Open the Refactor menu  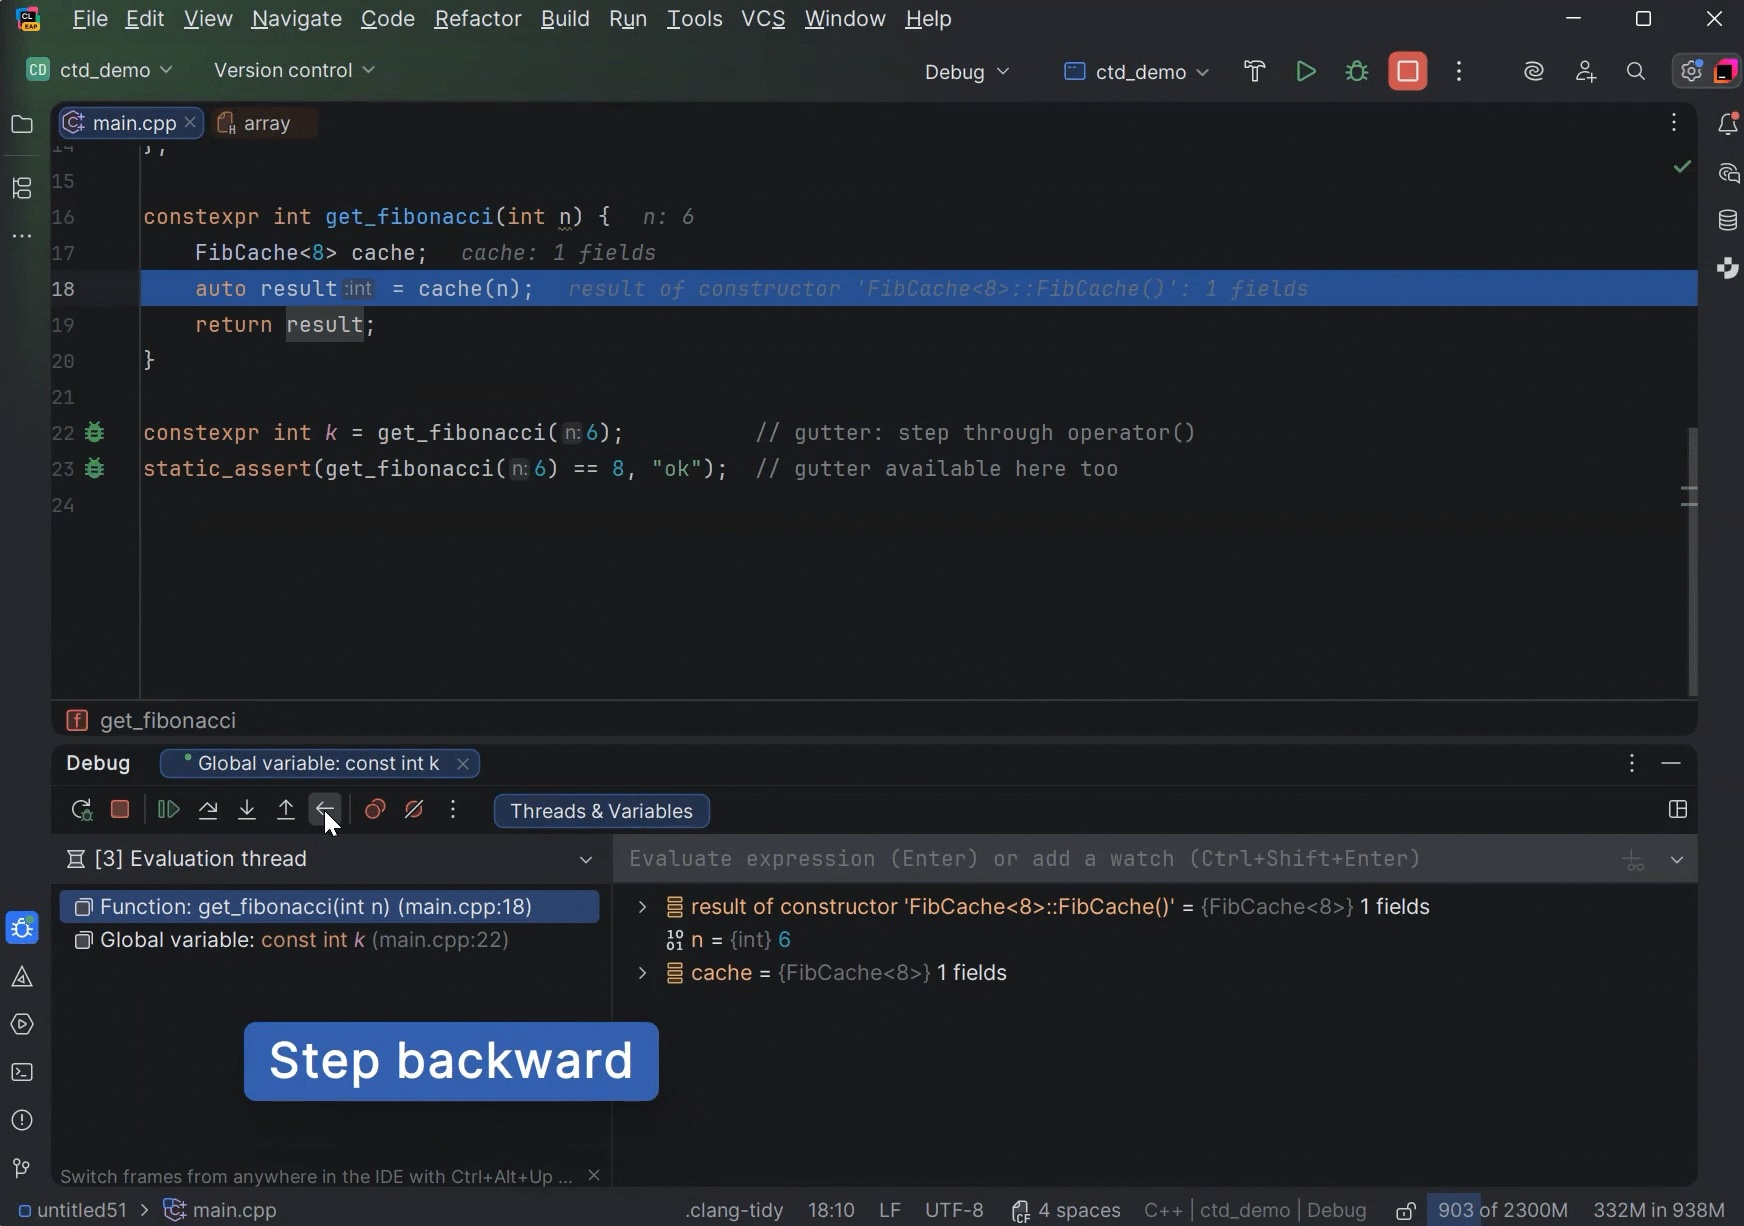coord(478,19)
